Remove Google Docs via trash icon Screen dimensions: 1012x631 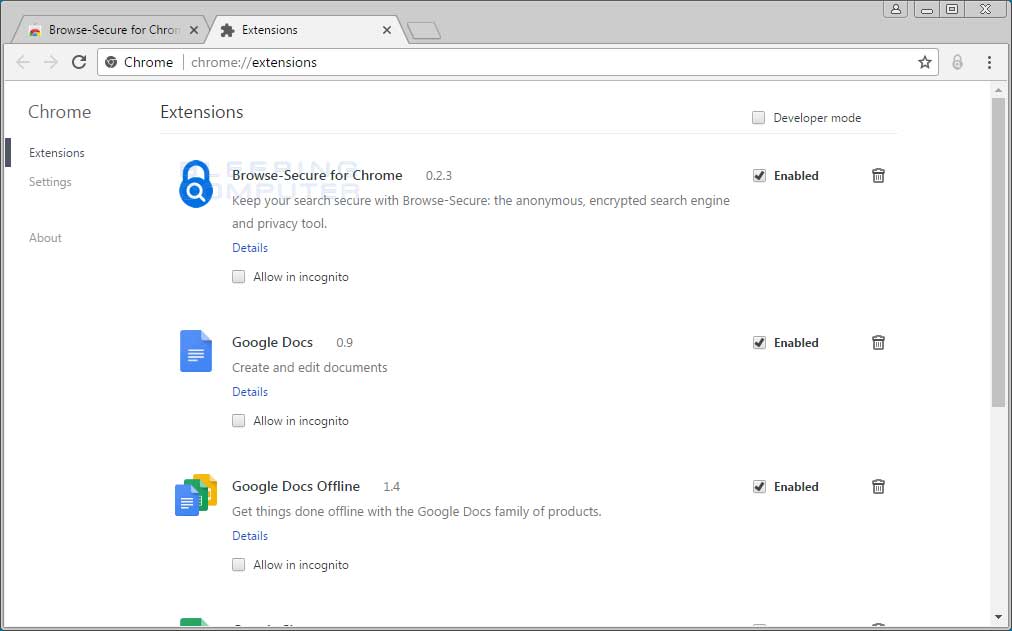tap(878, 343)
